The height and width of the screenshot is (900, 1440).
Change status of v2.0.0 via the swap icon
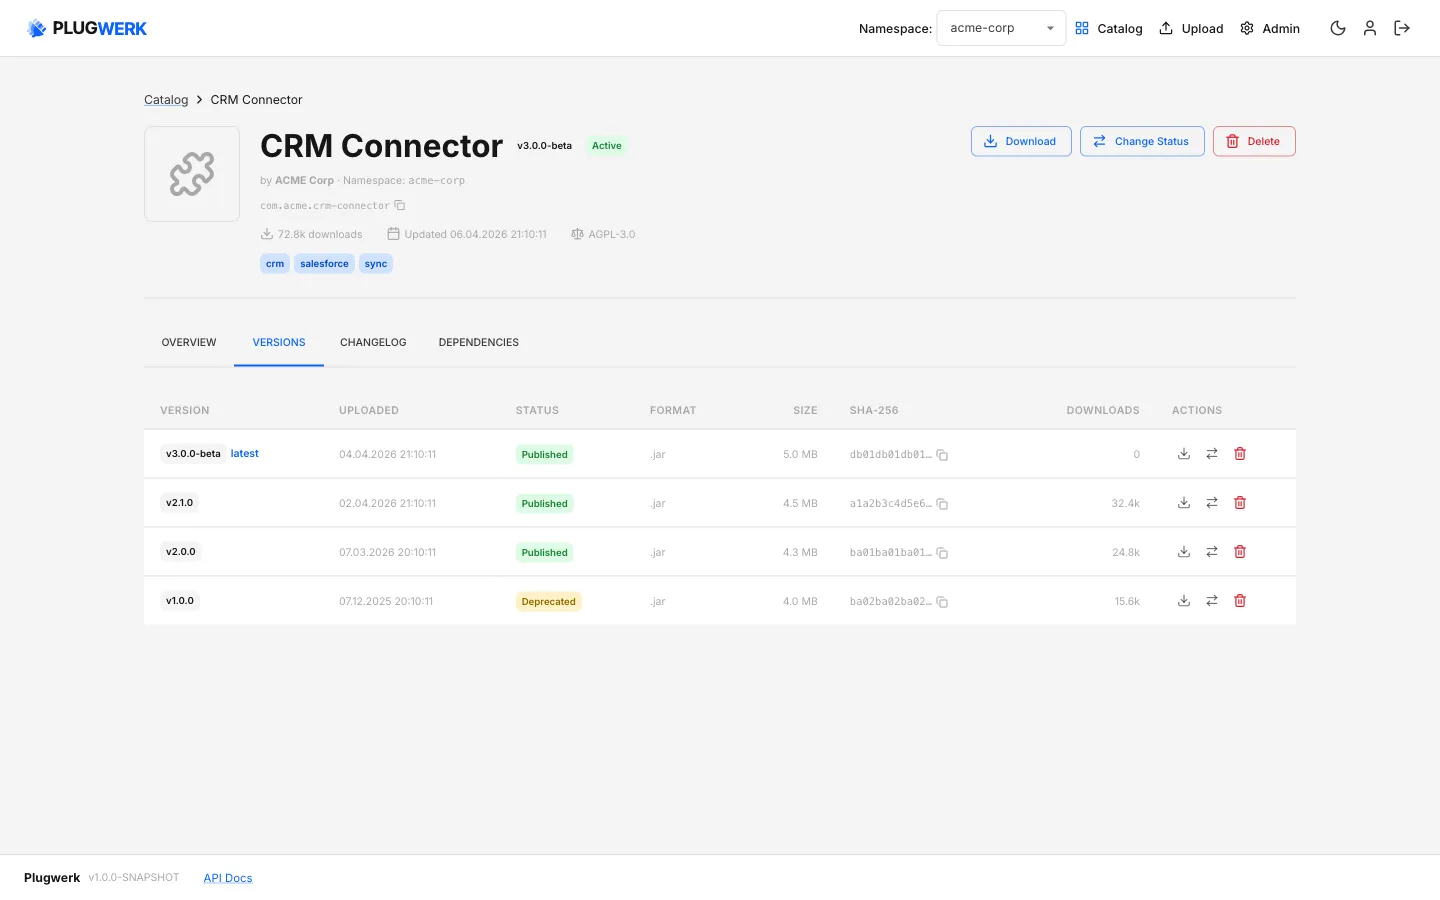coord(1212,551)
